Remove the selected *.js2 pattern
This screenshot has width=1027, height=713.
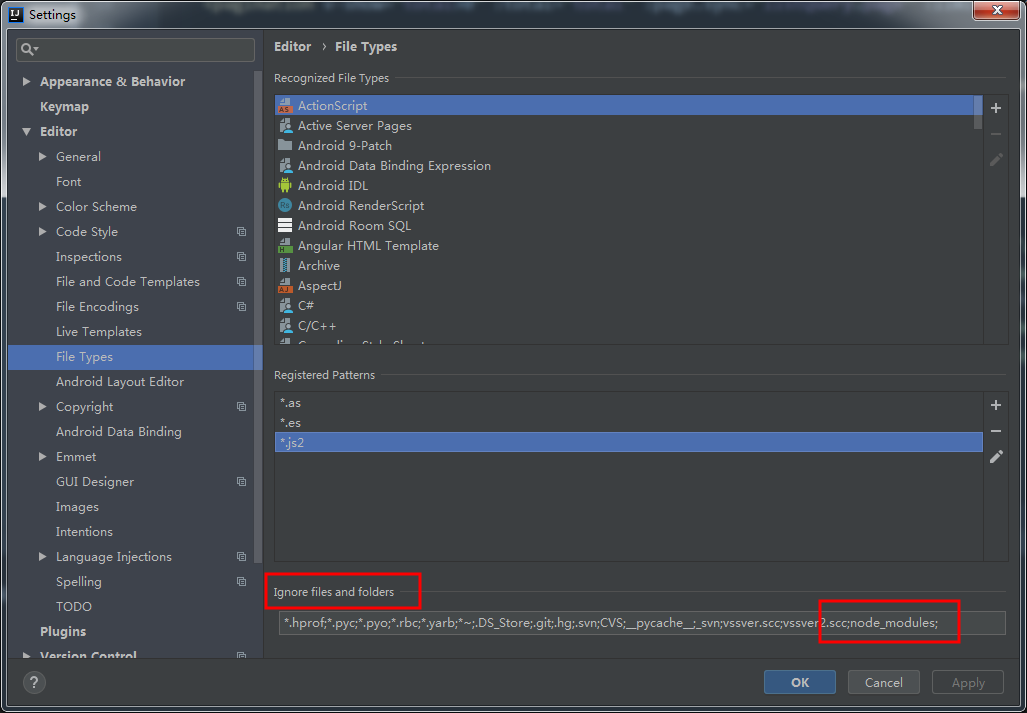coord(995,430)
